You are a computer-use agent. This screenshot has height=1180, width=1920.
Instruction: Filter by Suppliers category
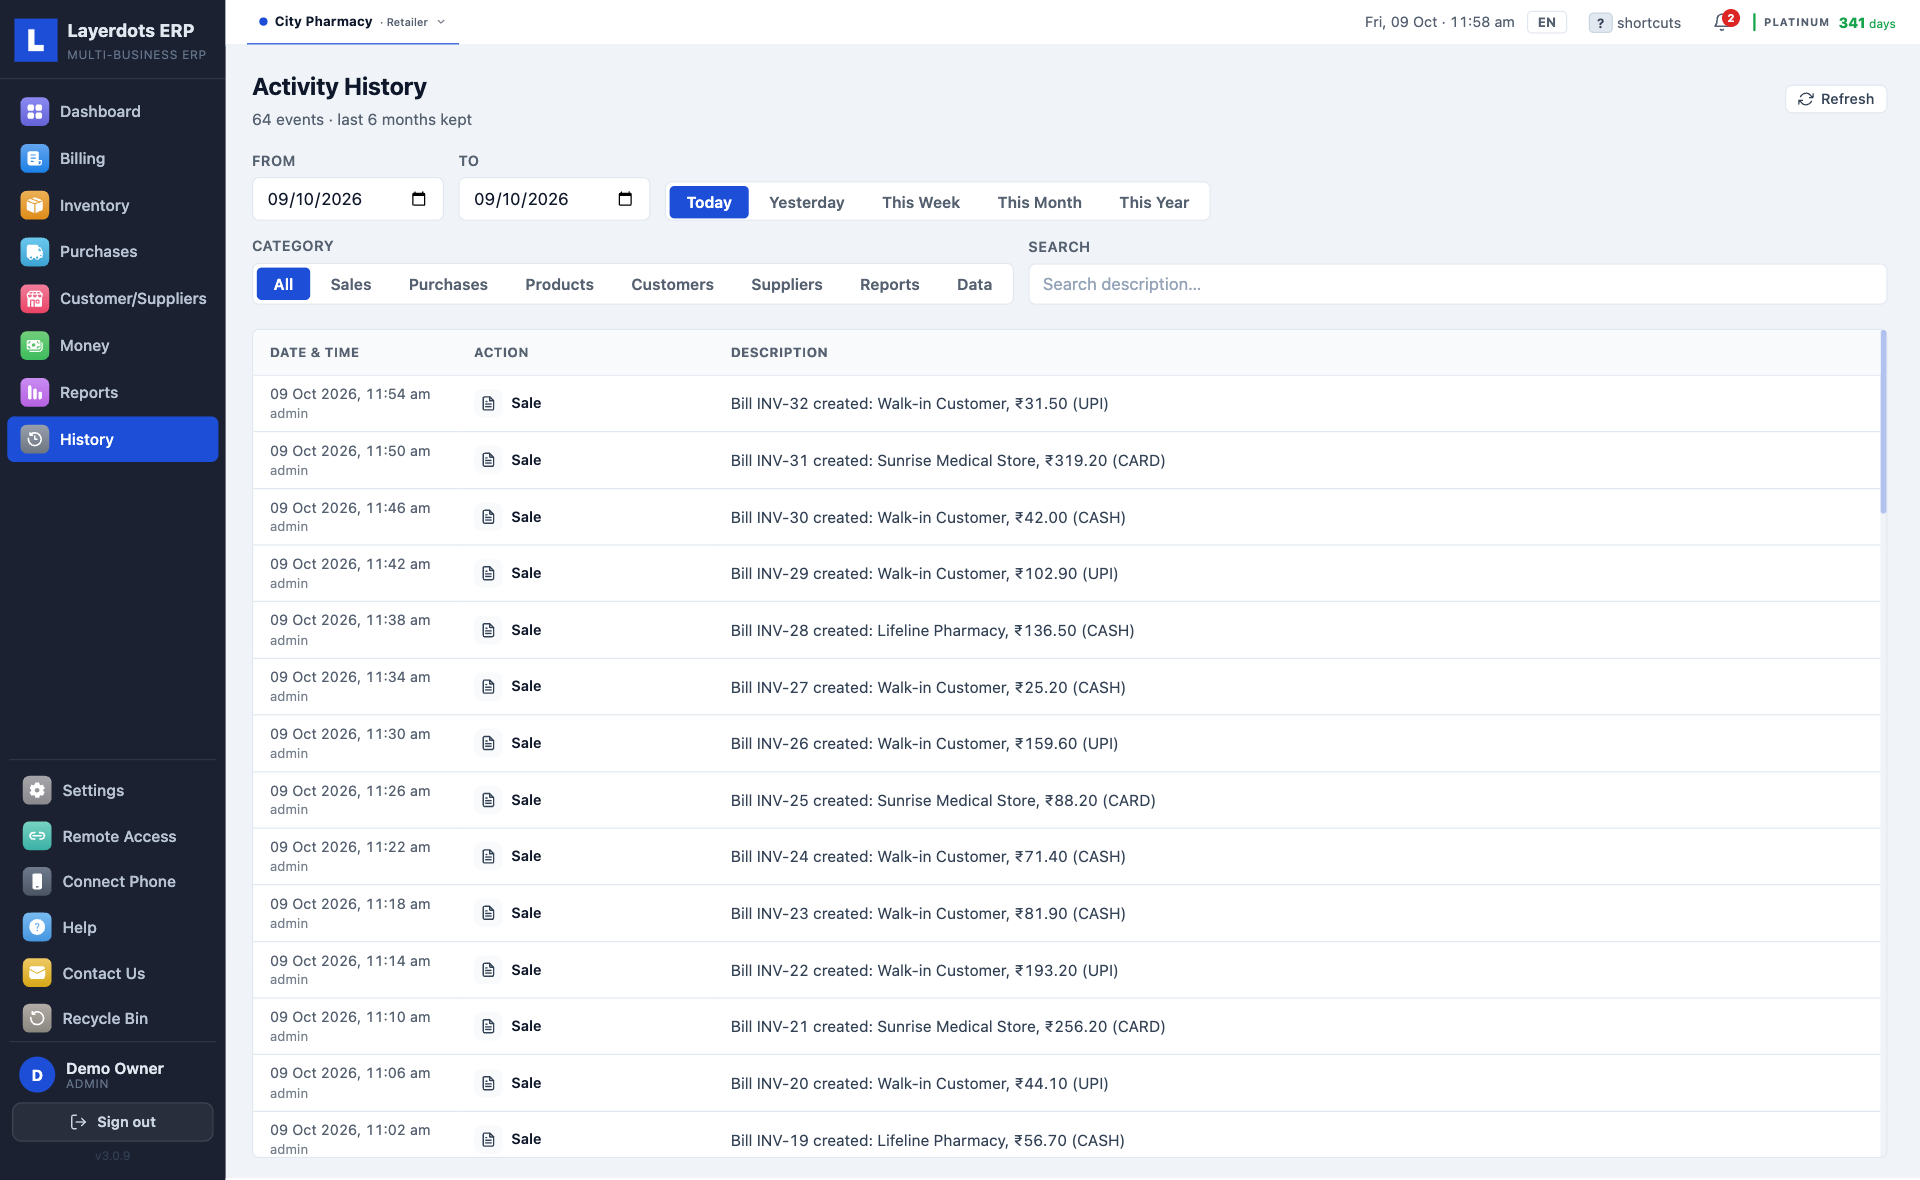[786, 284]
